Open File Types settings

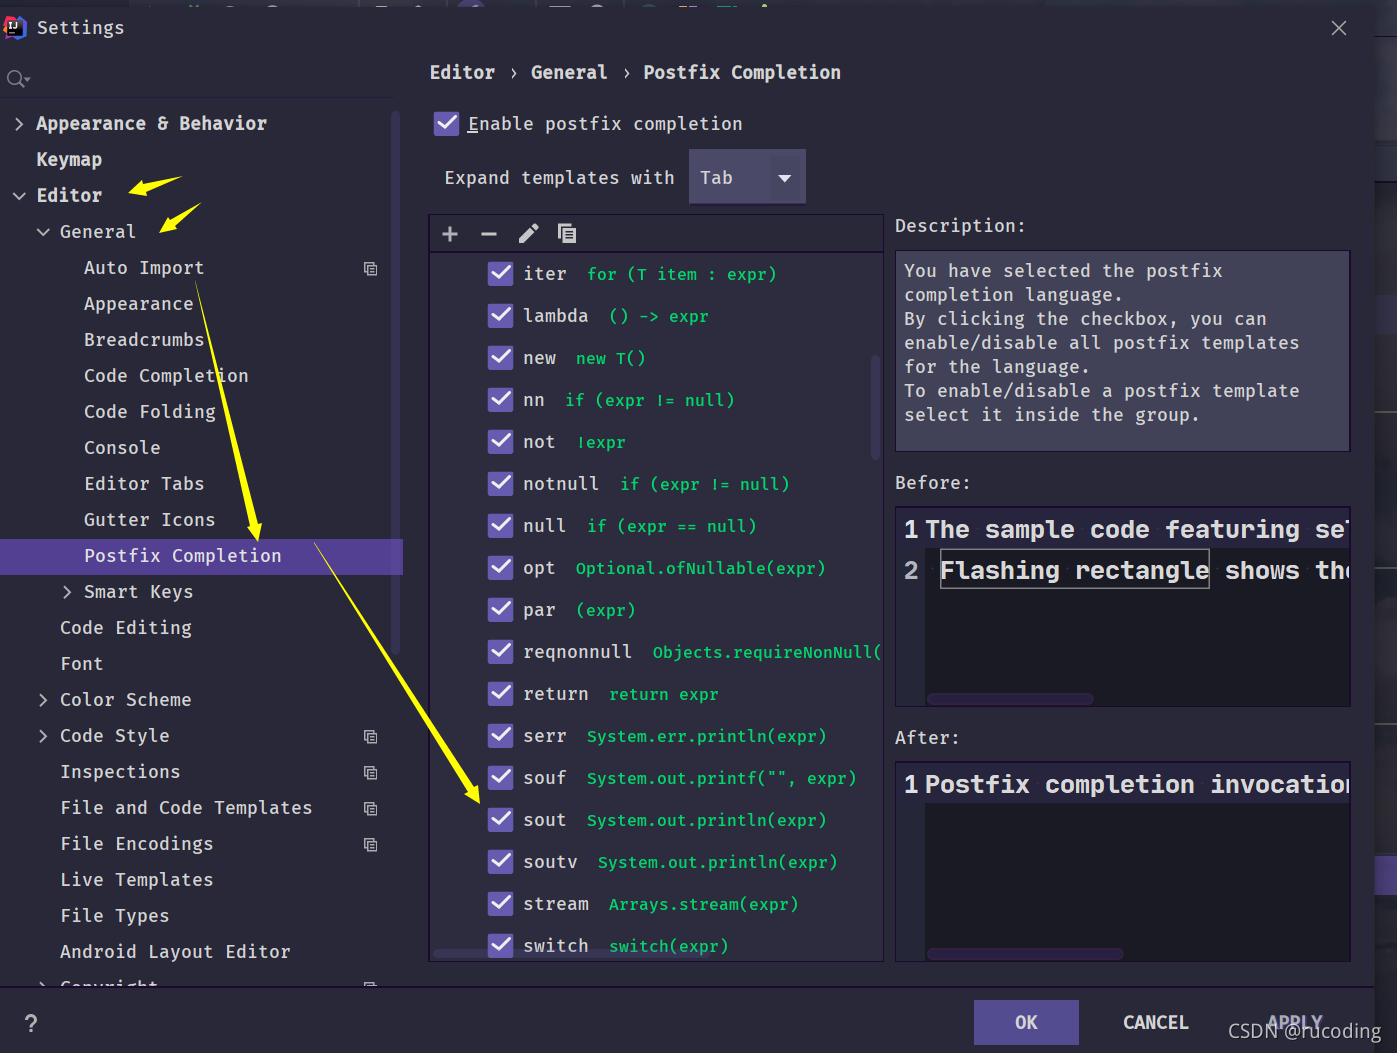tap(115, 916)
